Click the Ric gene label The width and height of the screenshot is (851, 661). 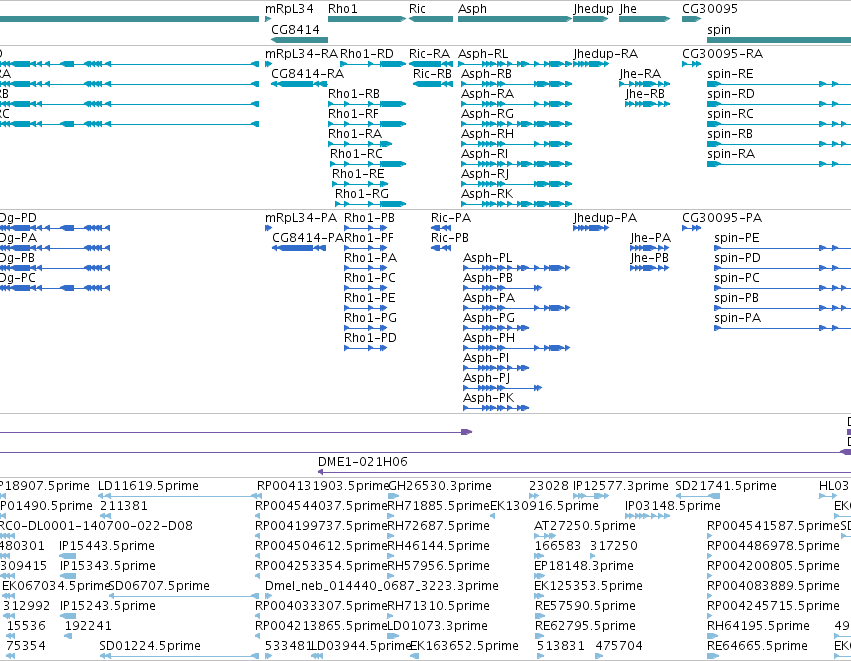coord(417,9)
